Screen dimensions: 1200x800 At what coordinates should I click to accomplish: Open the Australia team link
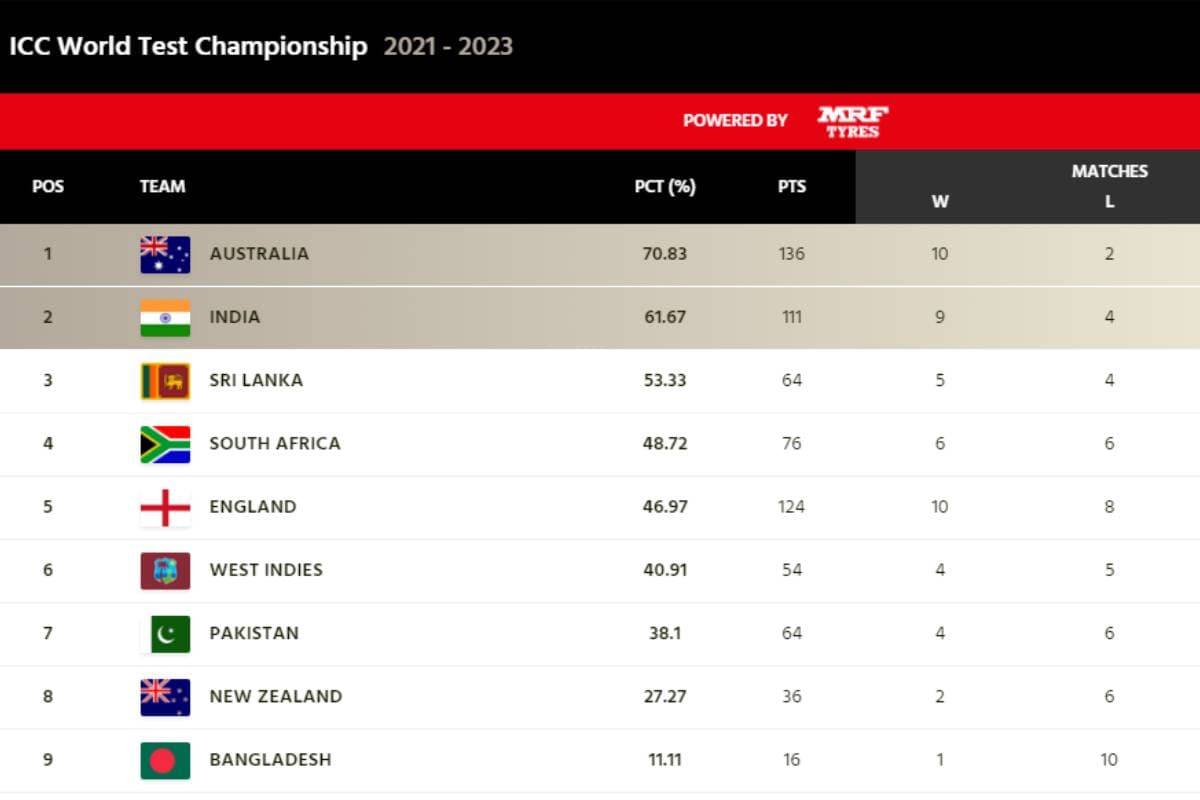click(259, 254)
